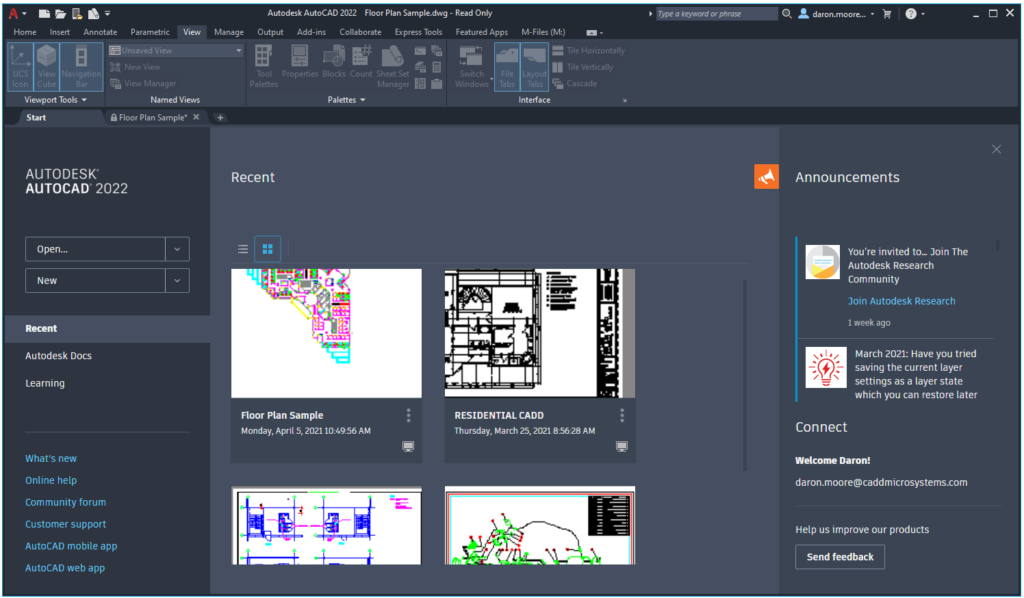Image resolution: width=1024 pixels, height=598 pixels.
Task: Open the QuickCalc calculator palette icon
Action: tap(437, 67)
